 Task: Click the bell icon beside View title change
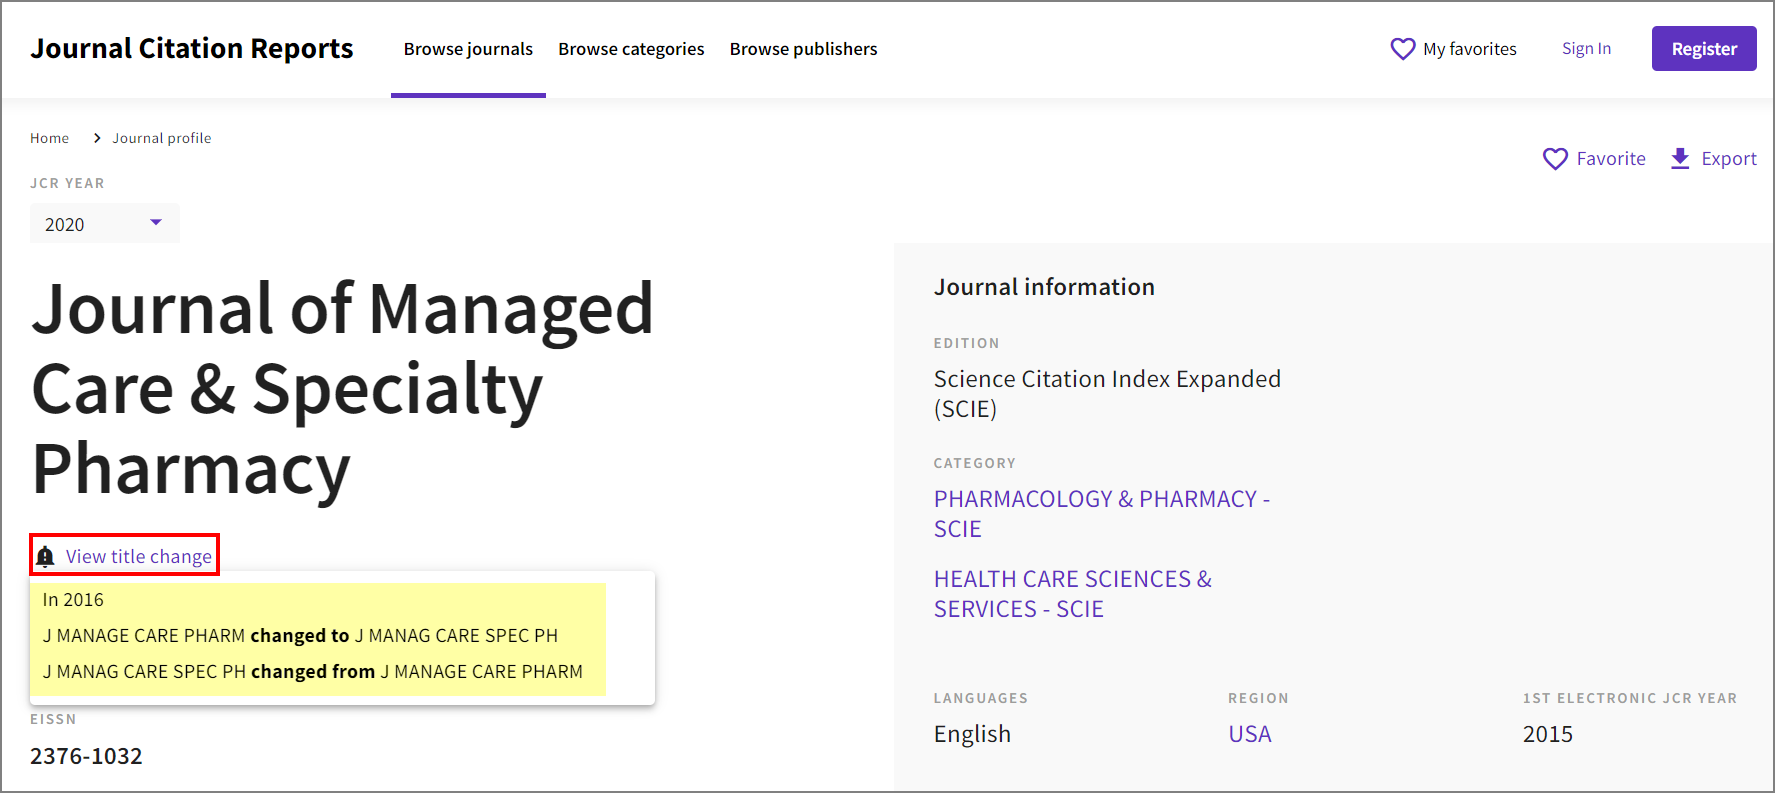point(45,557)
